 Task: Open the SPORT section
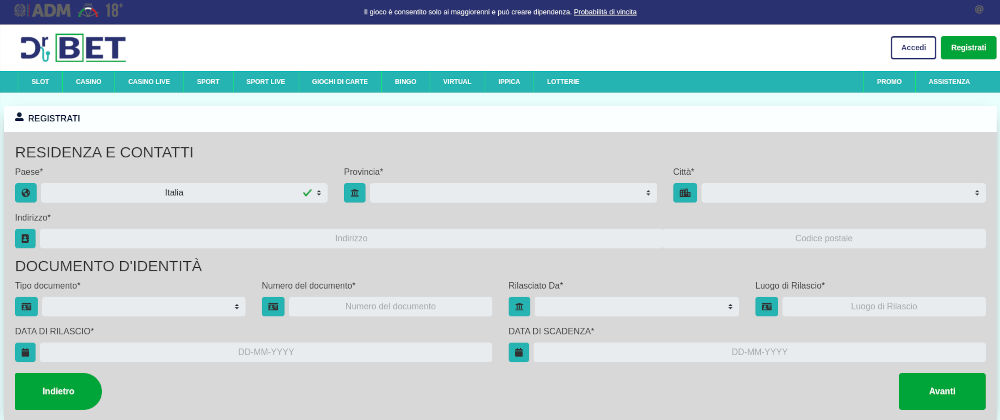point(208,82)
